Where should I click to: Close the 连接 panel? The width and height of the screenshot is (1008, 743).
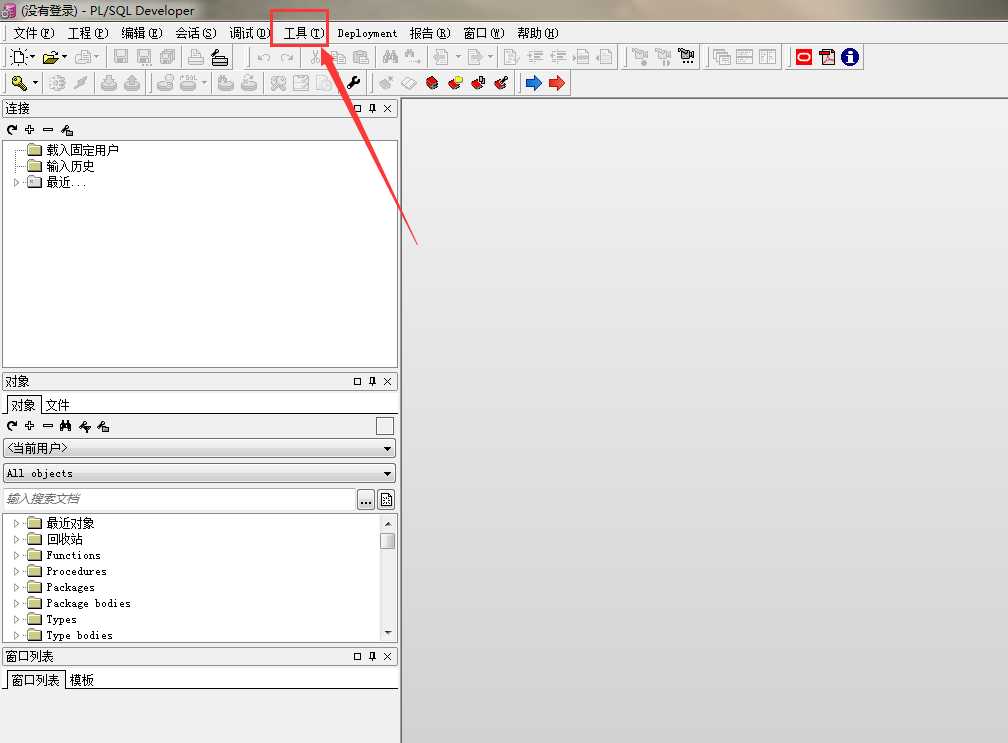(x=388, y=109)
